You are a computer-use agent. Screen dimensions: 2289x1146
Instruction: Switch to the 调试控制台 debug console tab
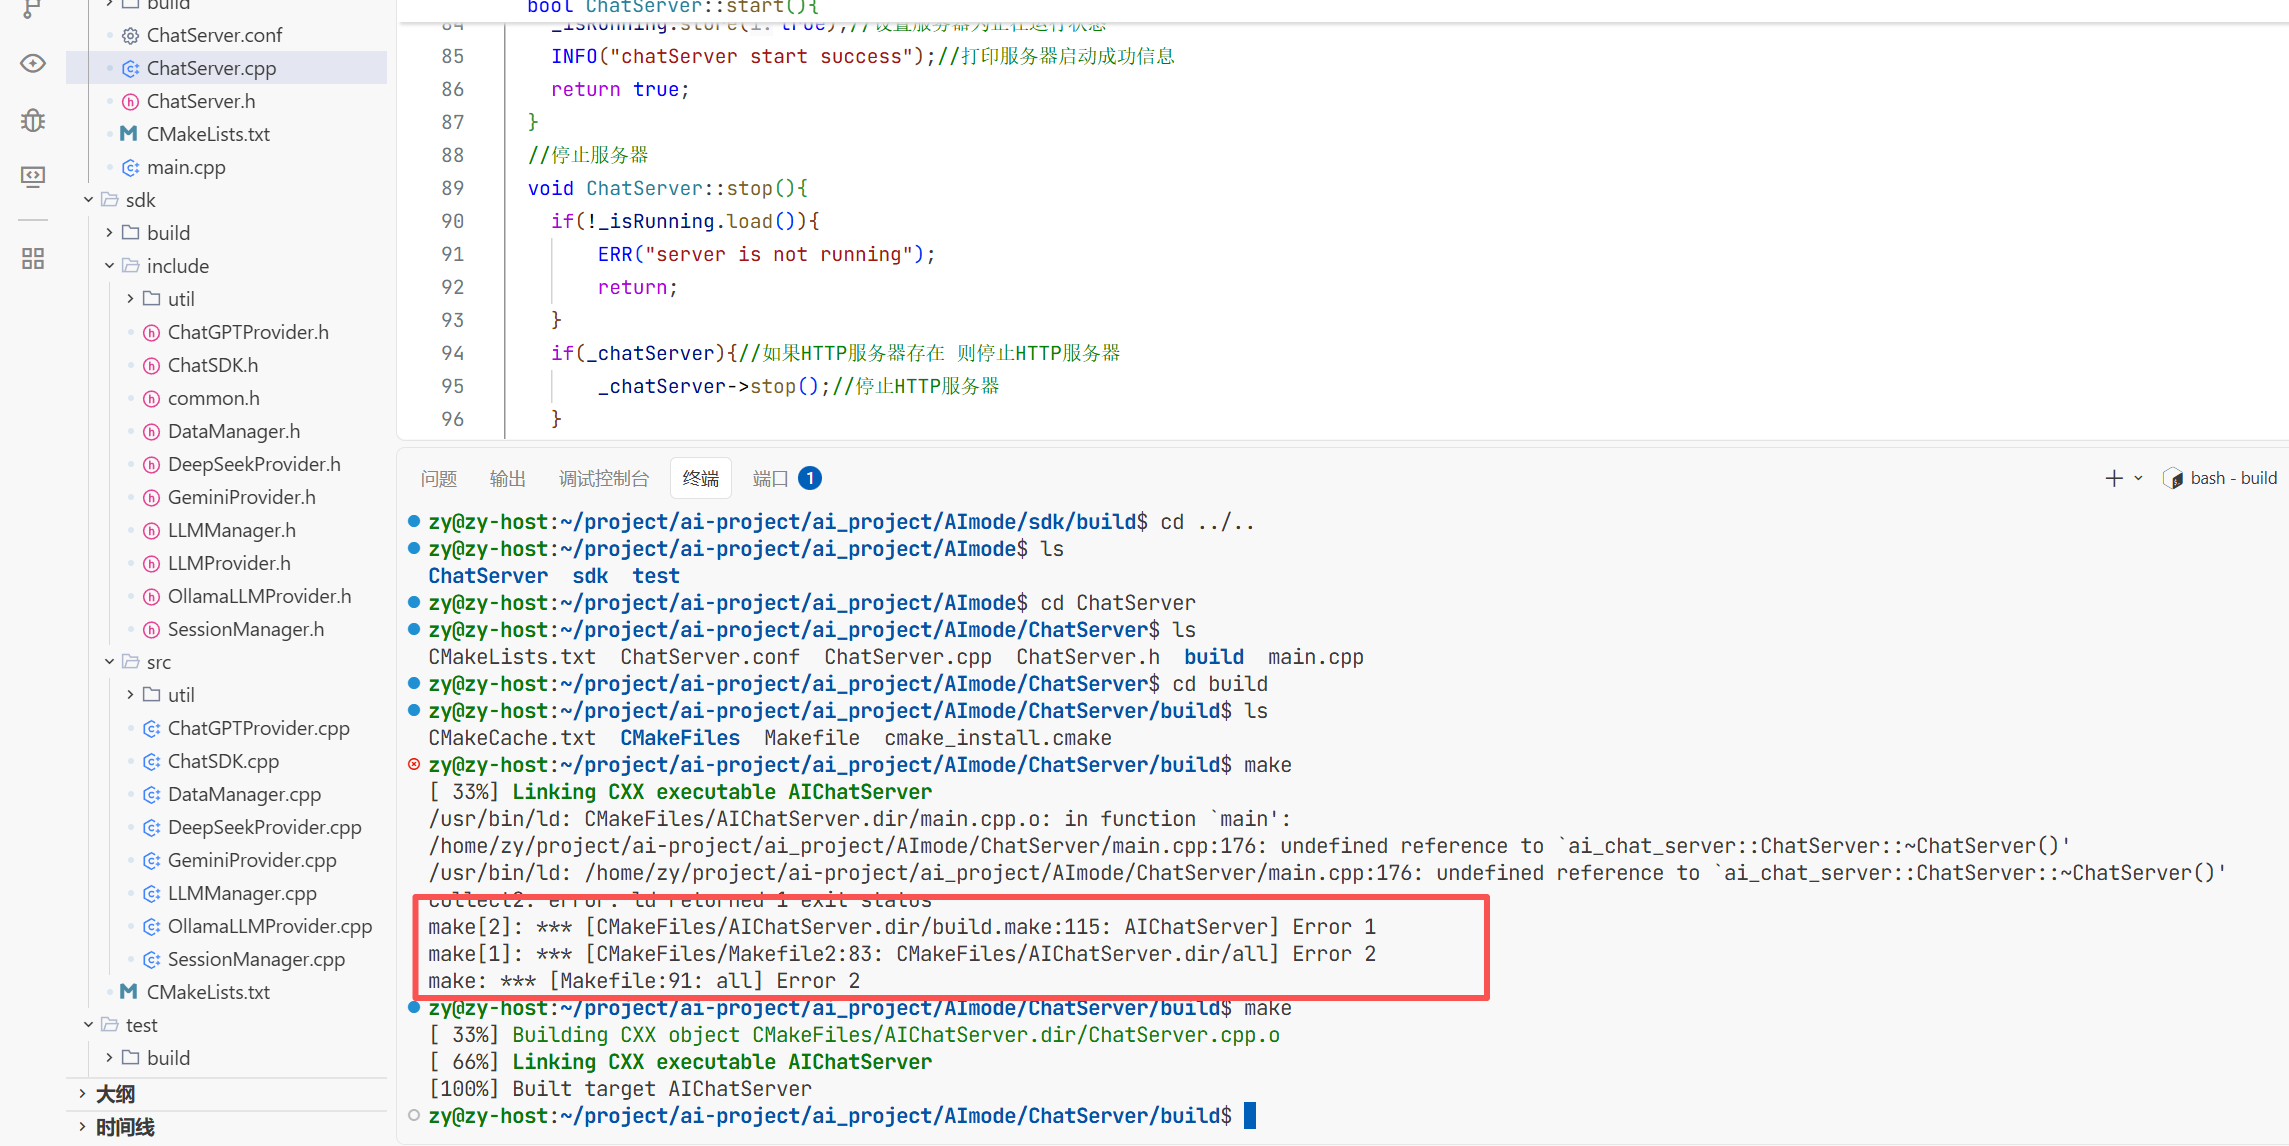(603, 479)
